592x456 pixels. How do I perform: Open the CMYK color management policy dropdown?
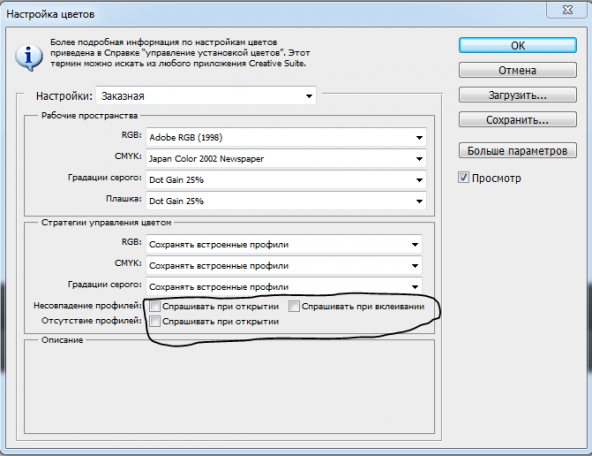point(284,265)
